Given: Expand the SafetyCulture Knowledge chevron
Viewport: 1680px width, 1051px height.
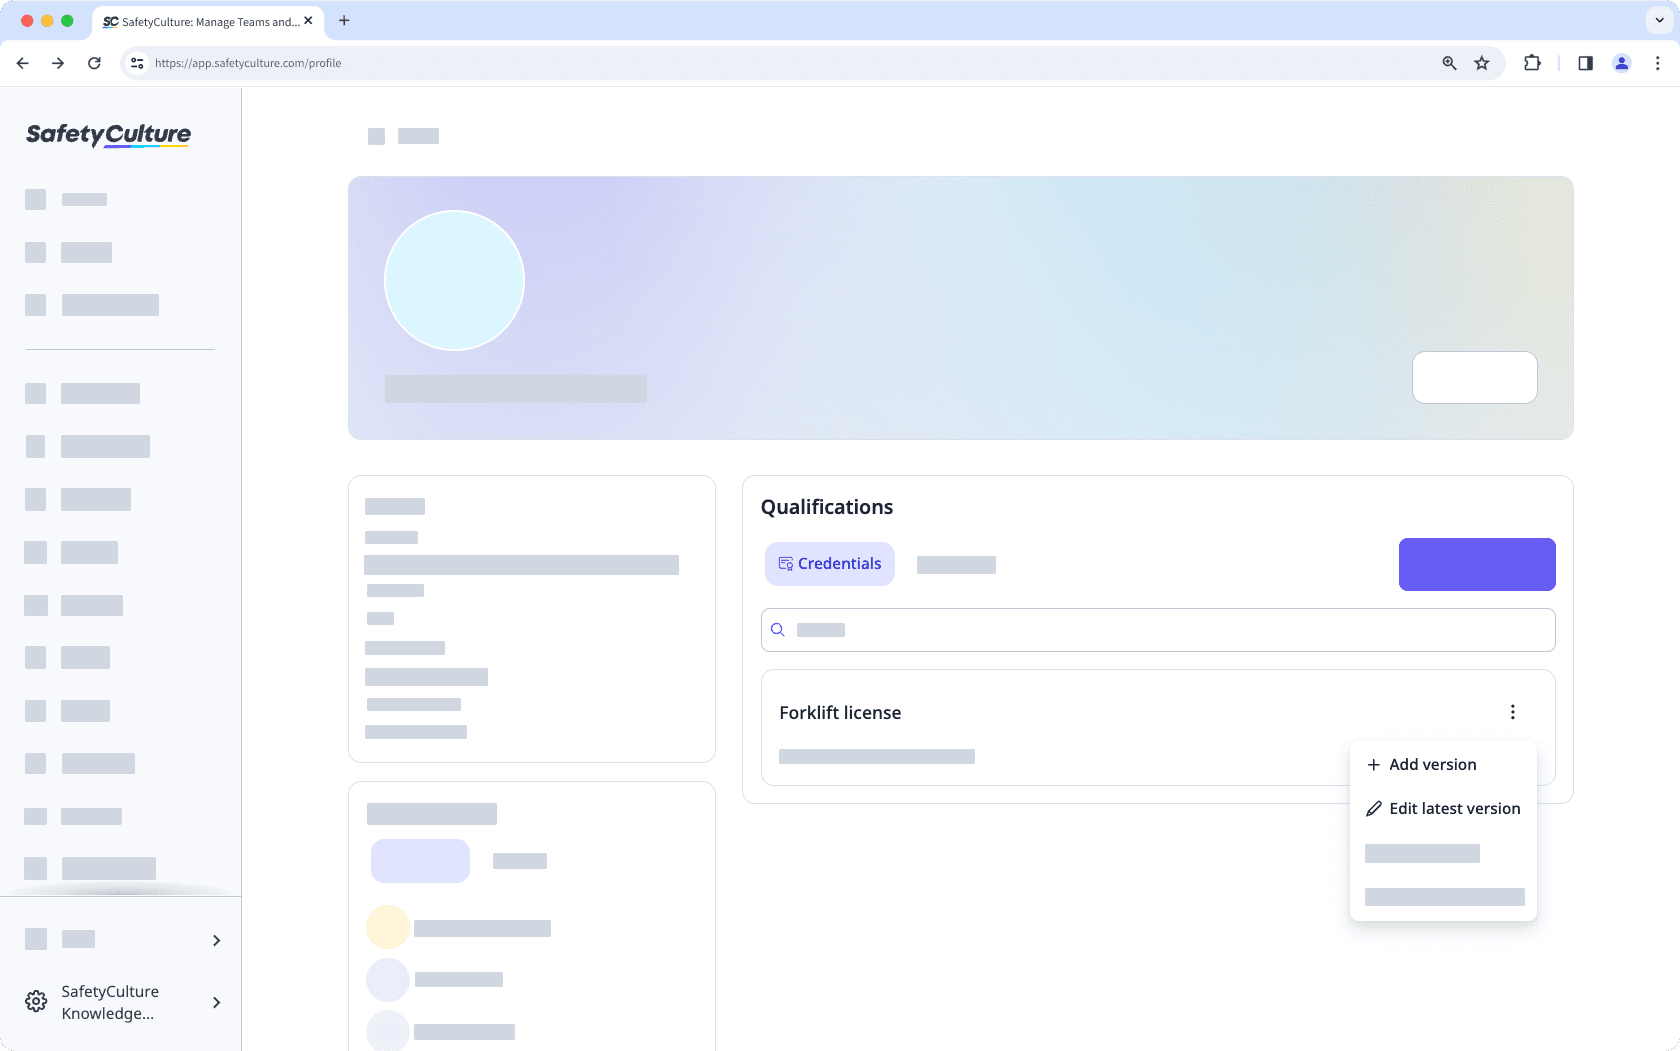Looking at the screenshot, I should point(216,1002).
